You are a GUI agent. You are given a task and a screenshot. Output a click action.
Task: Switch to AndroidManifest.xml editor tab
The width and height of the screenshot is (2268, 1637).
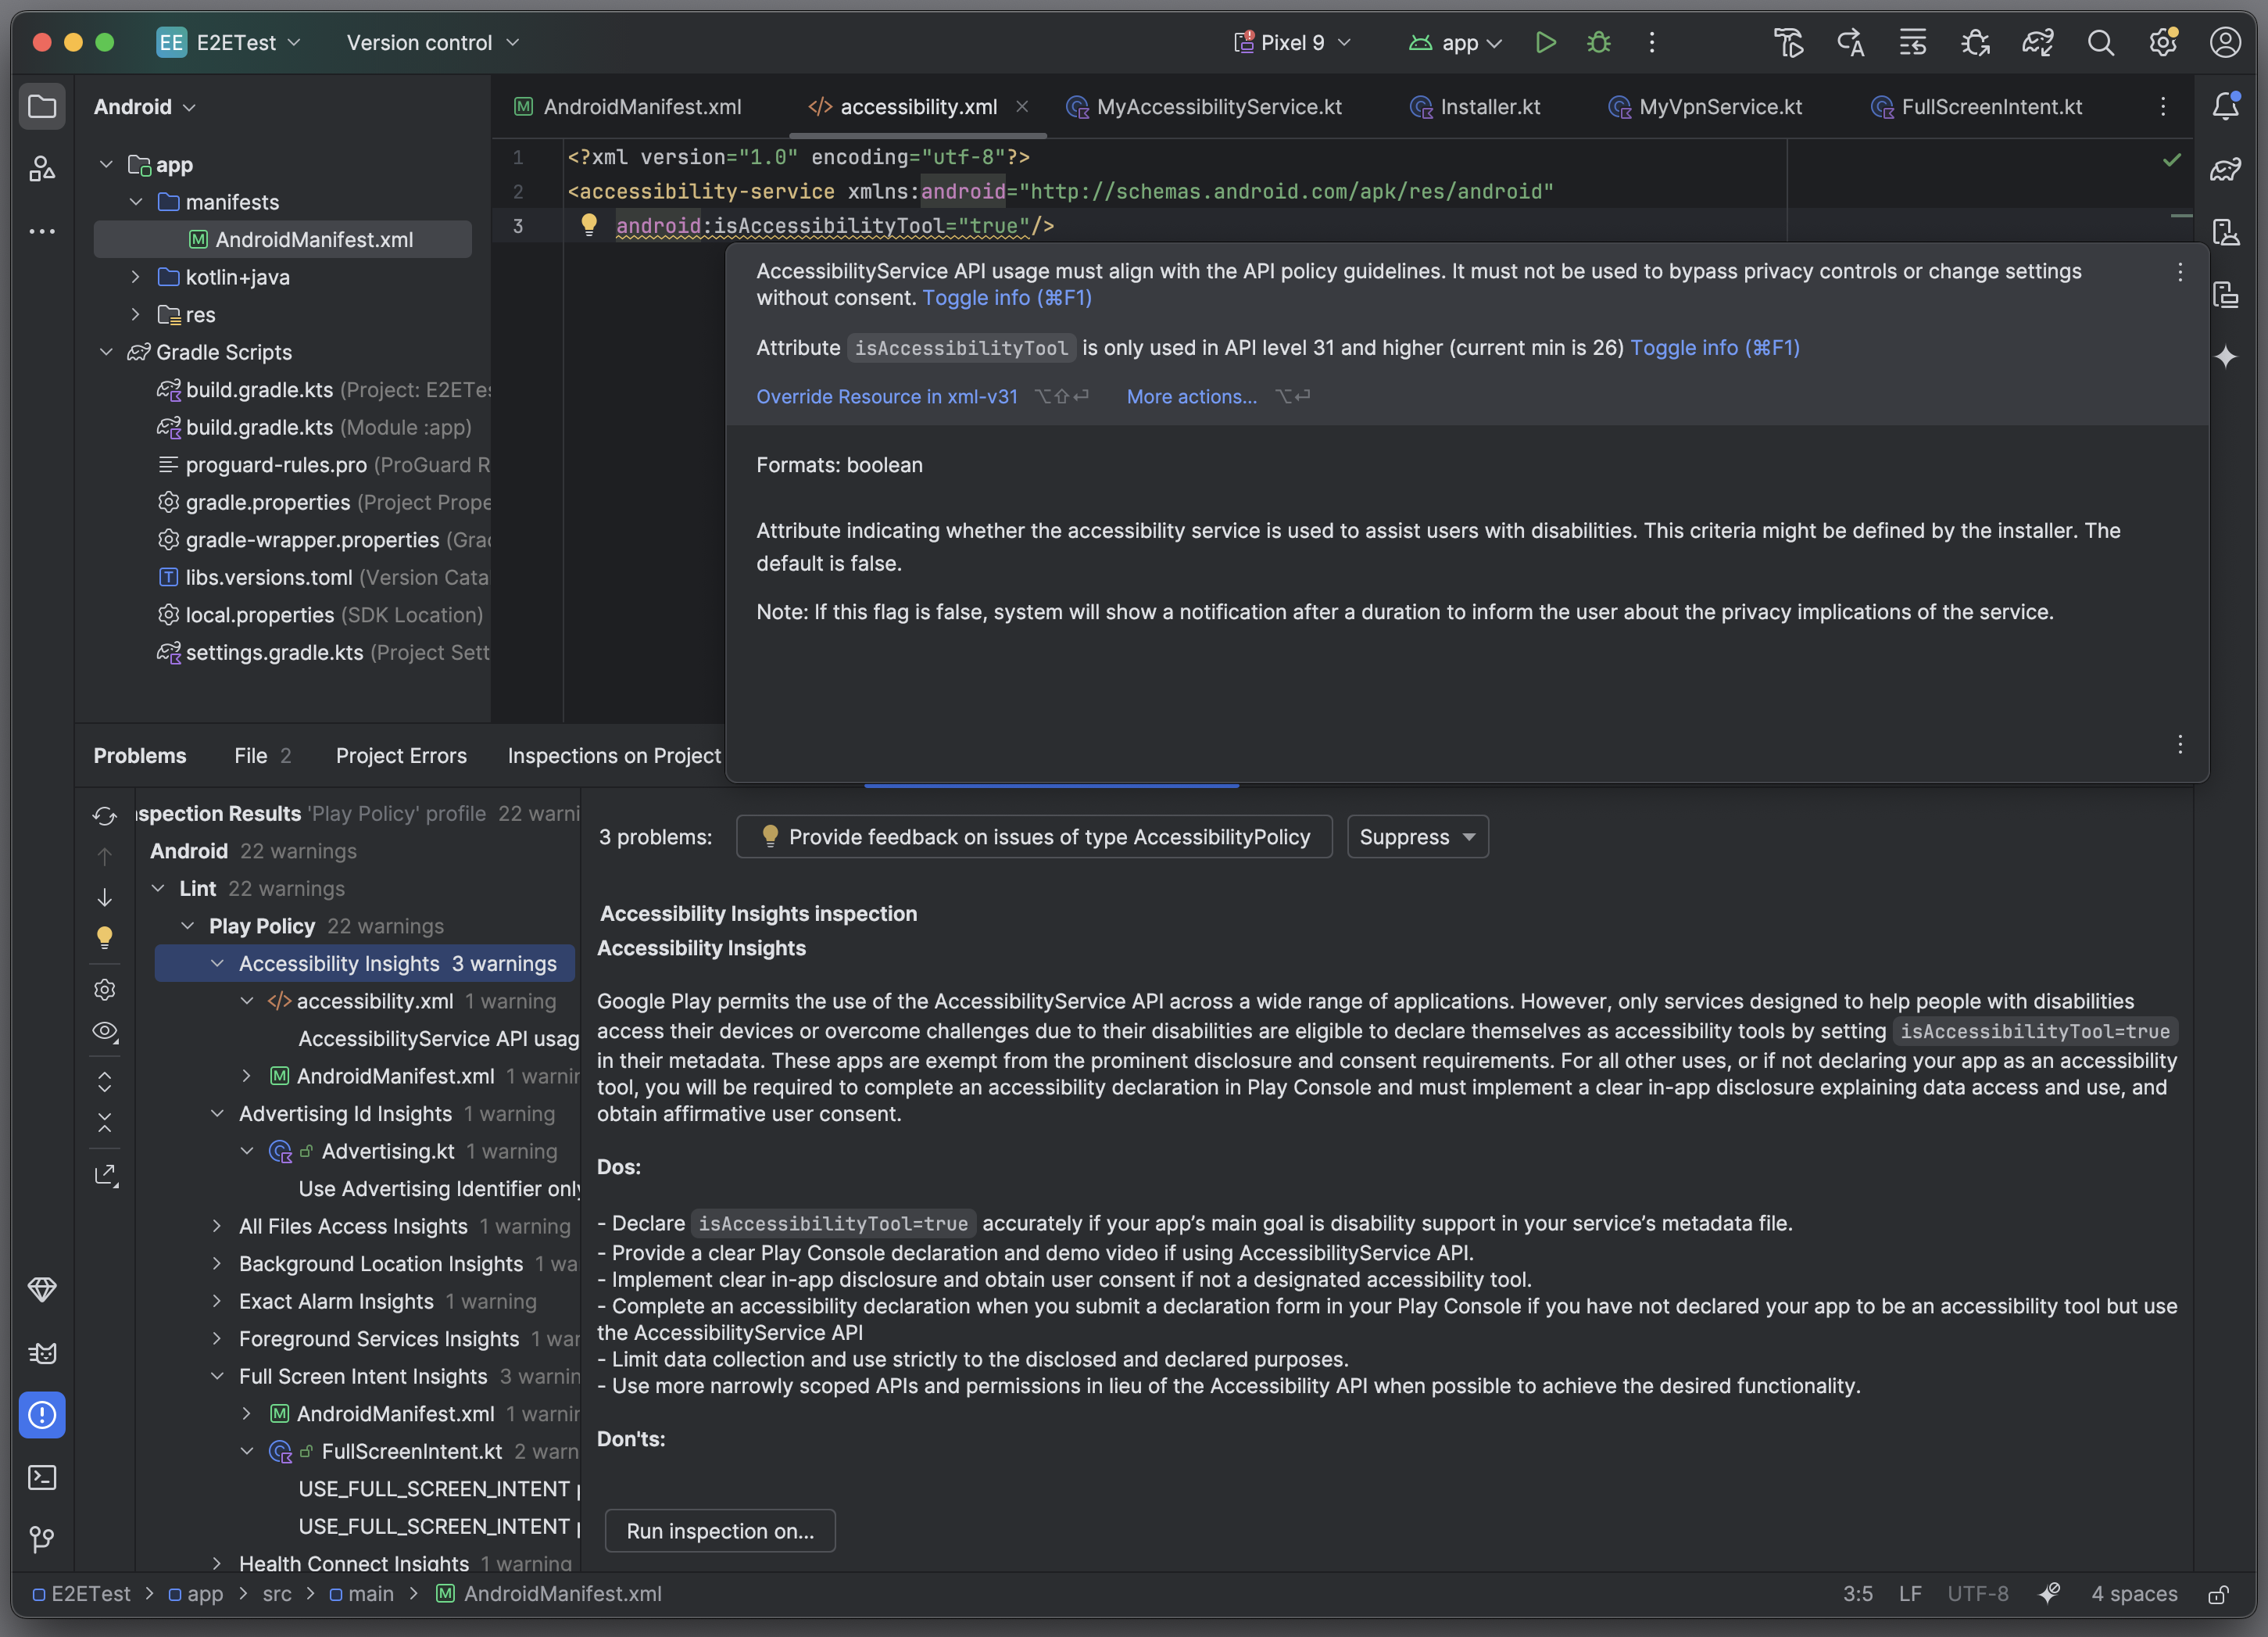coord(629,106)
